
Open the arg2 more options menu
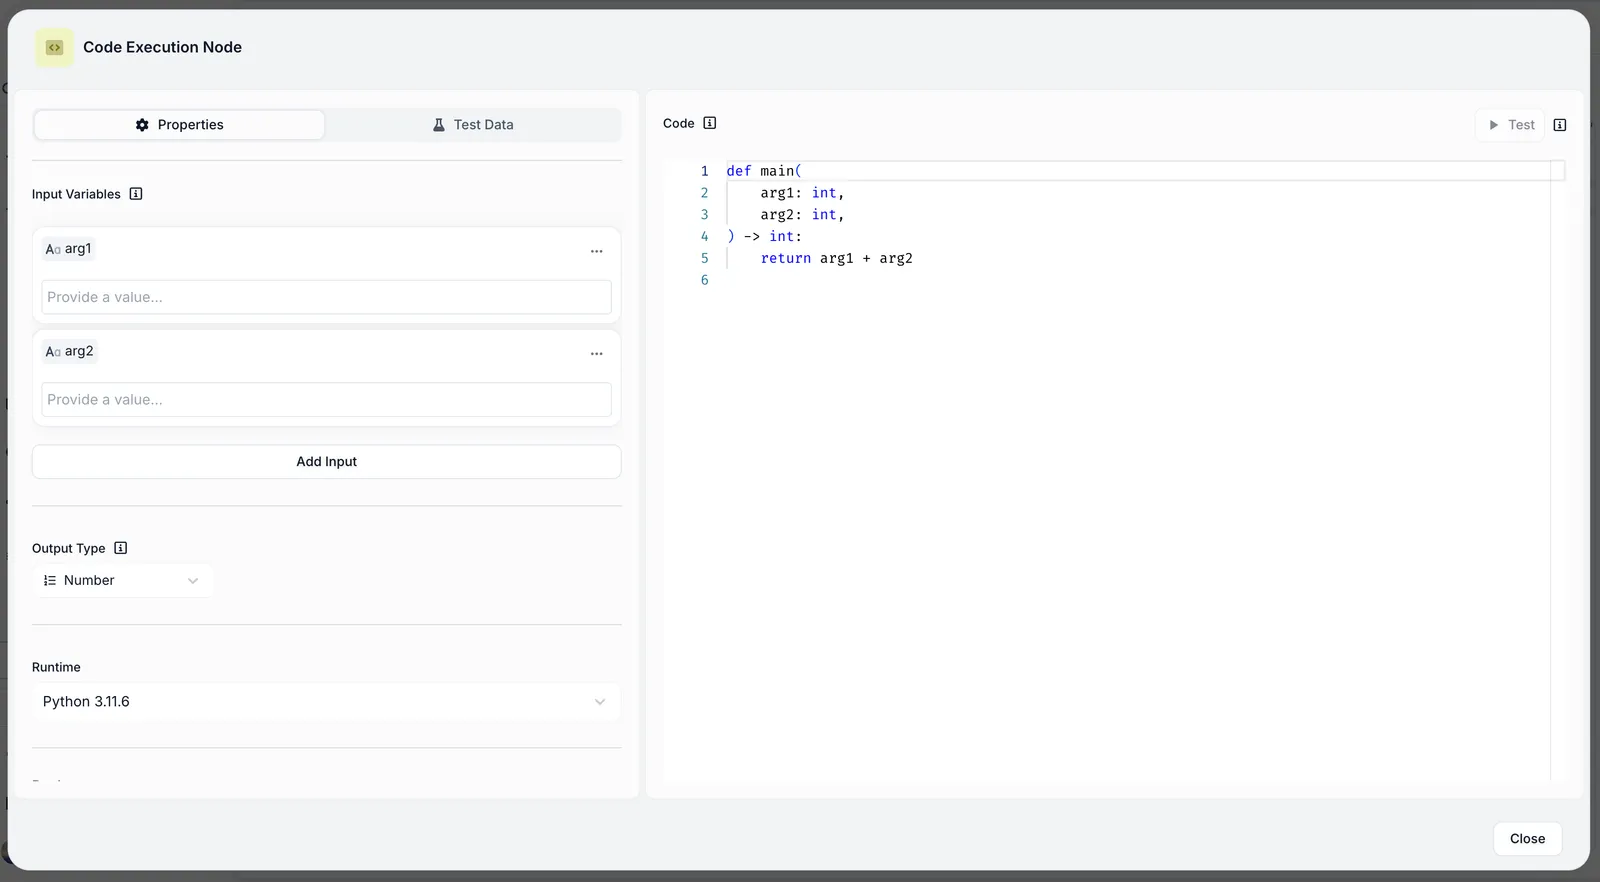597,354
